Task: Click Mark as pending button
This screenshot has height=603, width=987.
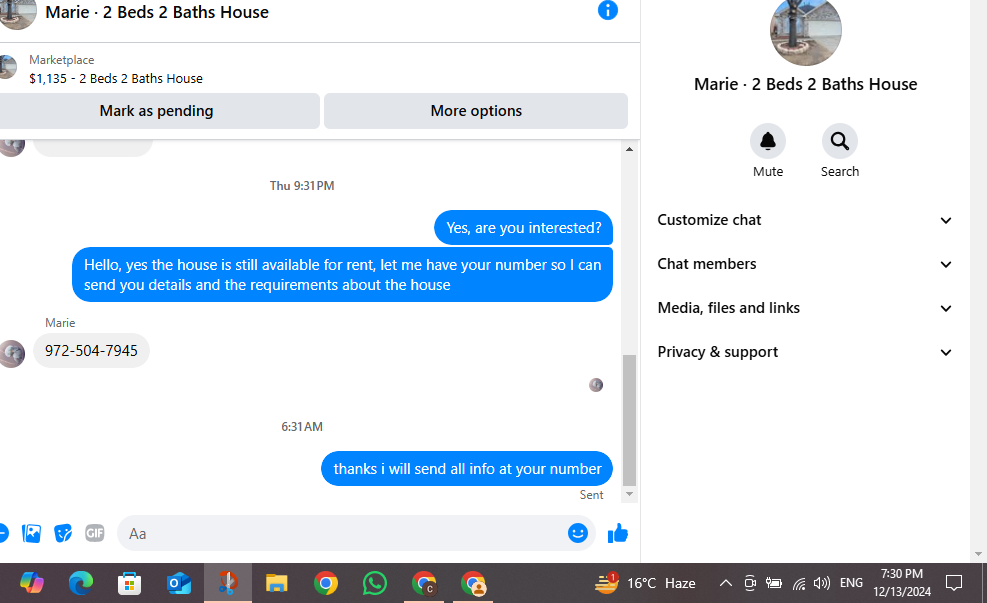Action: (157, 111)
